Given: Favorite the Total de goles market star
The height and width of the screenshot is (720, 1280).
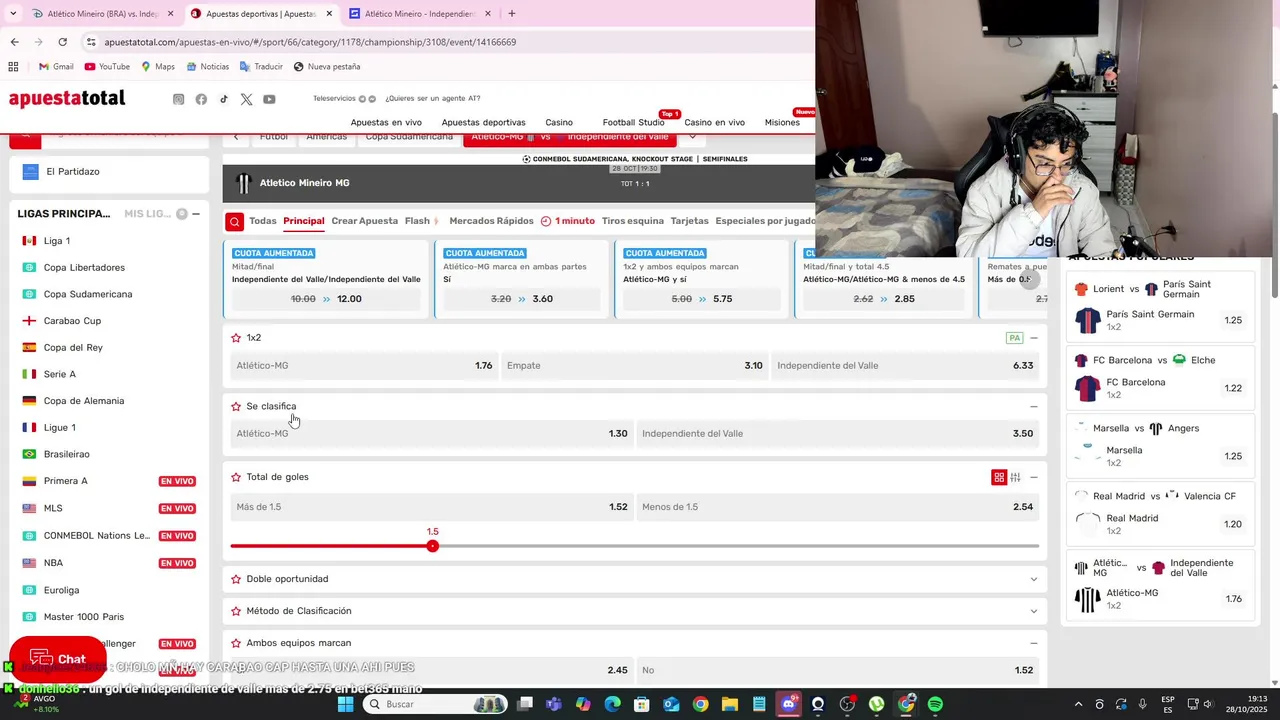Looking at the screenshot, I should (236, 477).
